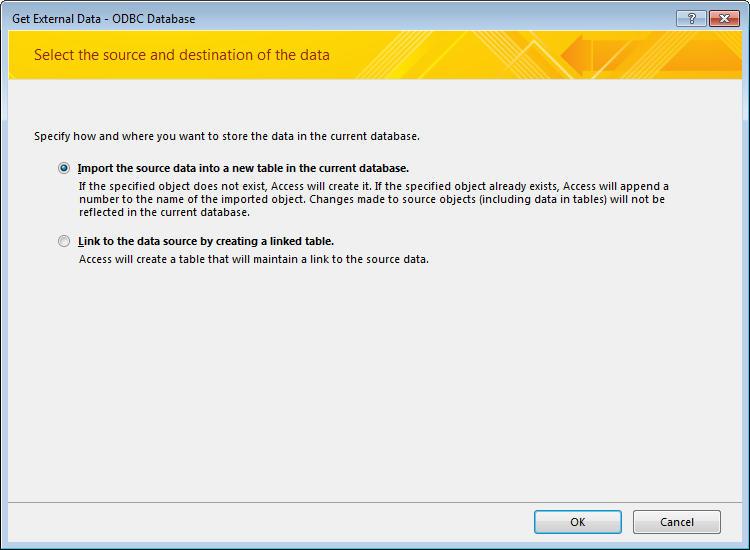The image size is (750, 550).
Task: Click the import option's description paragraph
Action: tap(374, 199)
